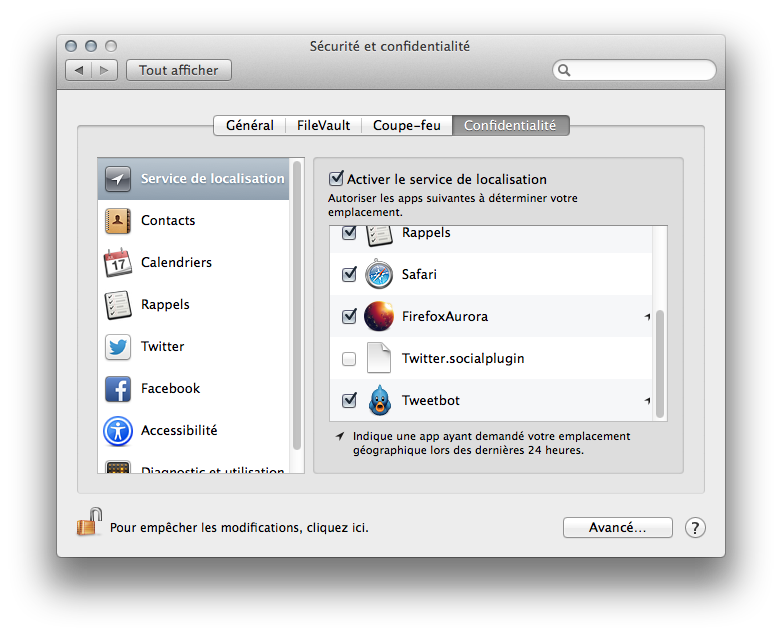Go back with the left arrow button
The width and height of the screenshot is (782, 636).
coord(78,70)
